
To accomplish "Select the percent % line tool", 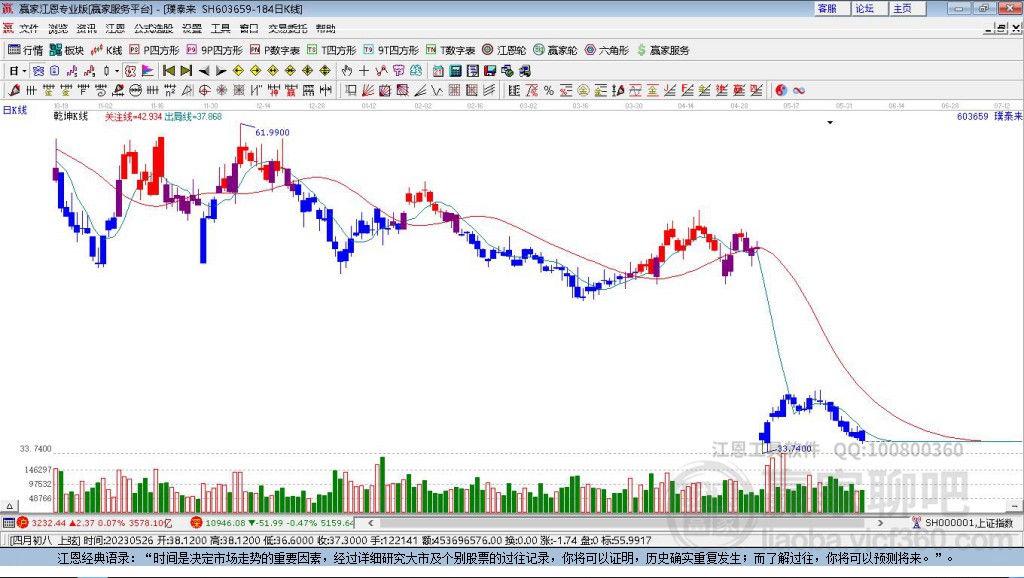I will click(x=549, y=91).
